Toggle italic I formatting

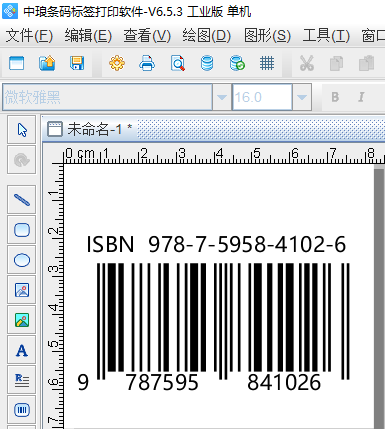361,97
